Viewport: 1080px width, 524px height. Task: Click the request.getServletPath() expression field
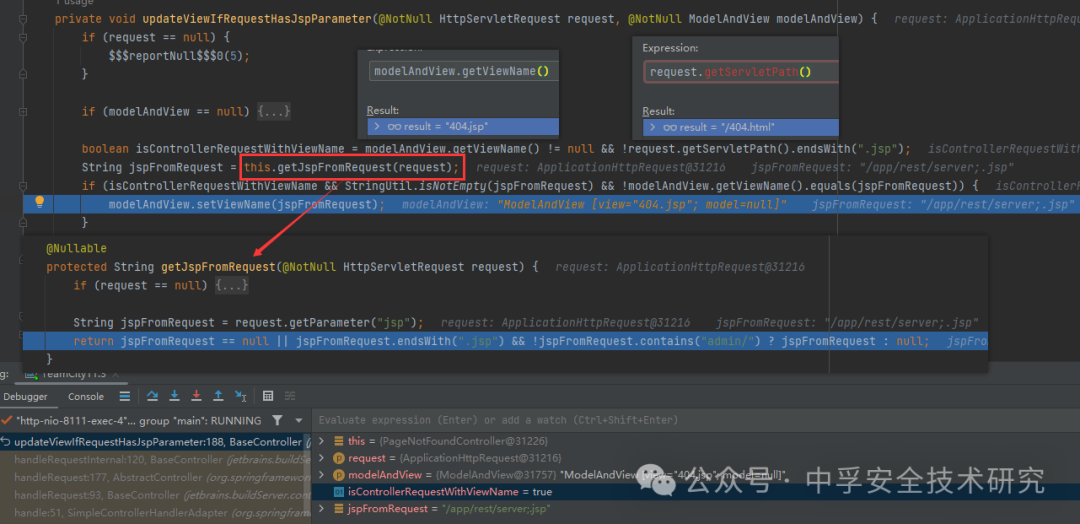click(741, 72)
